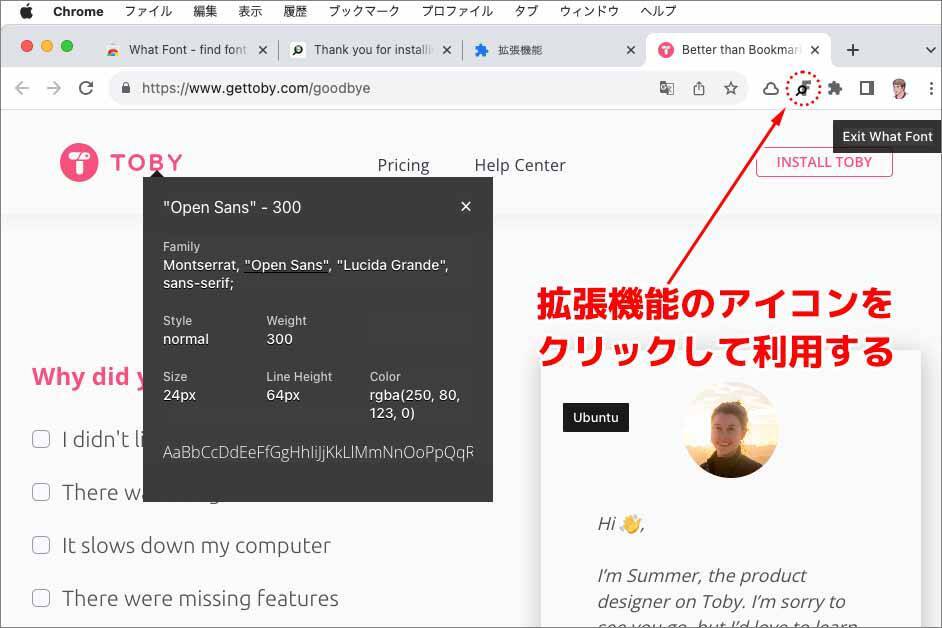Click the INSTALL TOBY button
Image resolution: width=942 pixels, height=628 pixels.
tap(824, 162)
